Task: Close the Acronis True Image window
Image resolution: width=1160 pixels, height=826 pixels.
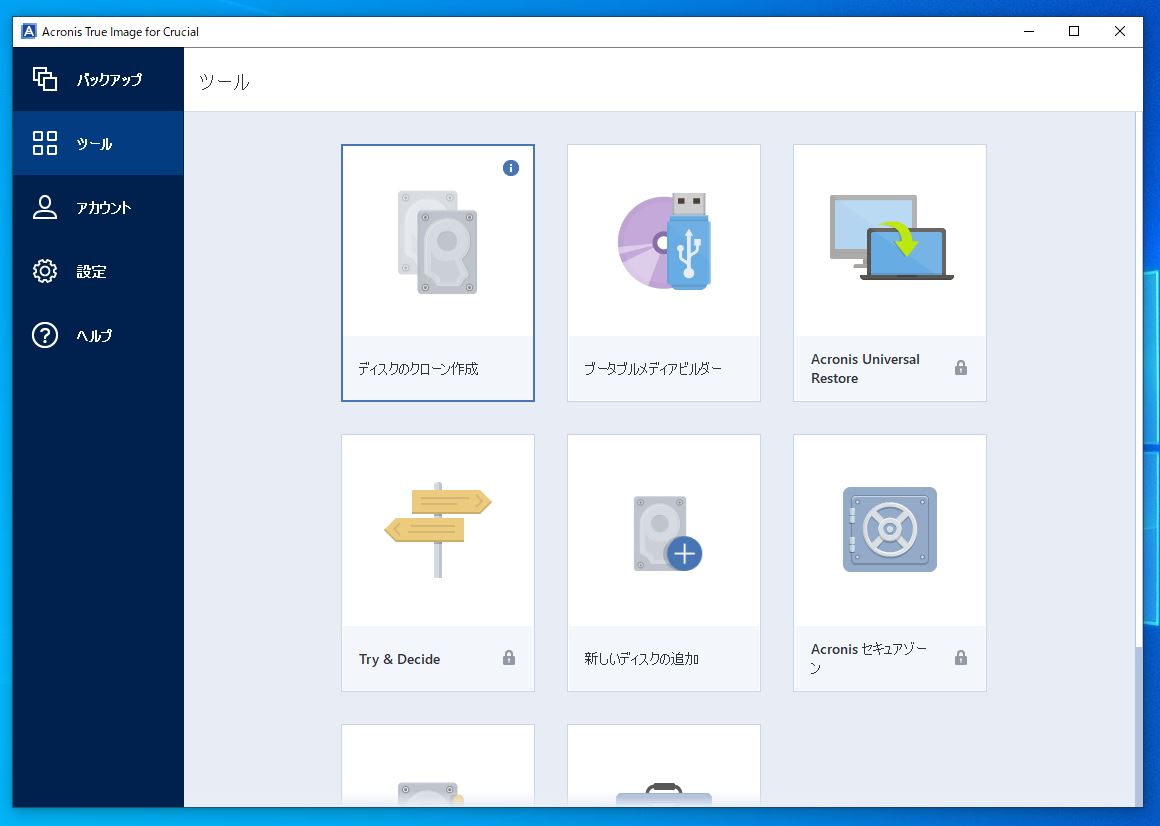Action: [x=1120, y=31]
